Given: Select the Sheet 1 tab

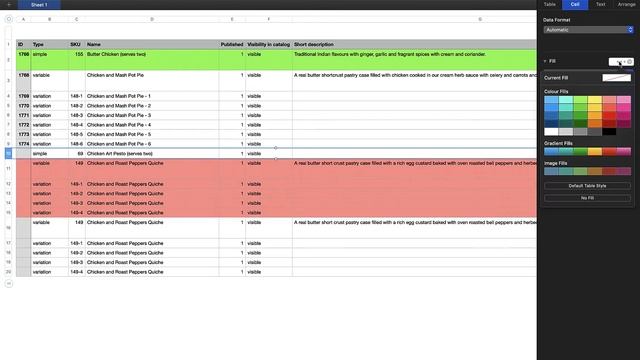Looking at the screenshot, I should (39, 5).
